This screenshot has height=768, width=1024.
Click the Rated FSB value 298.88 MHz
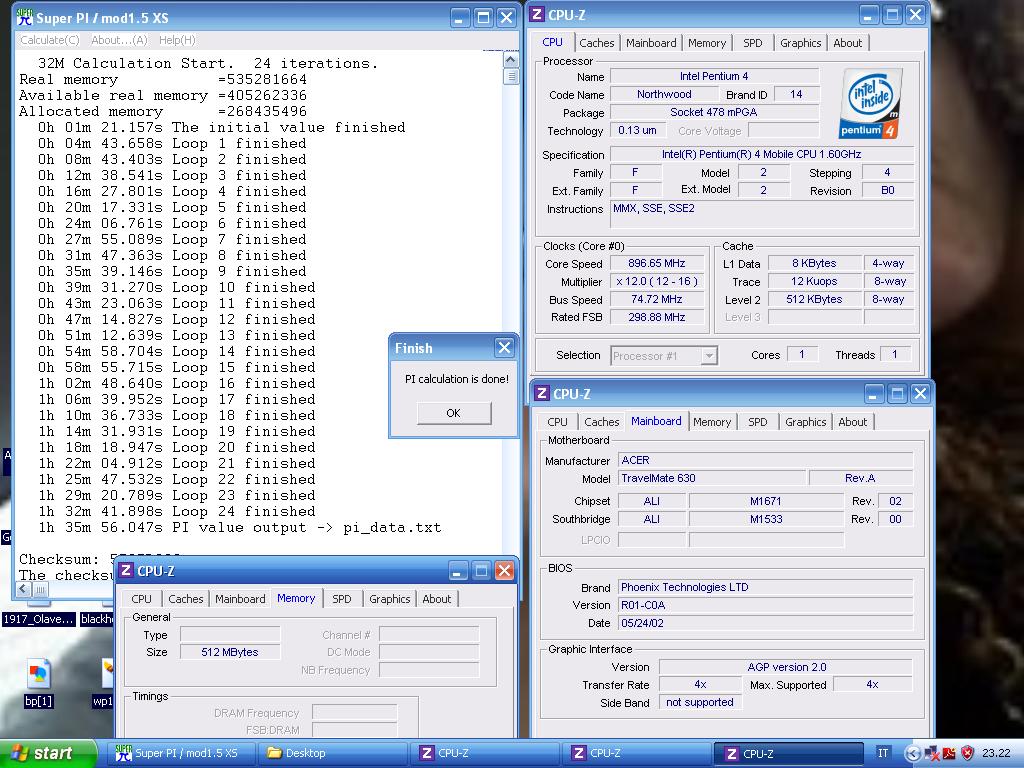pos(656,317)
